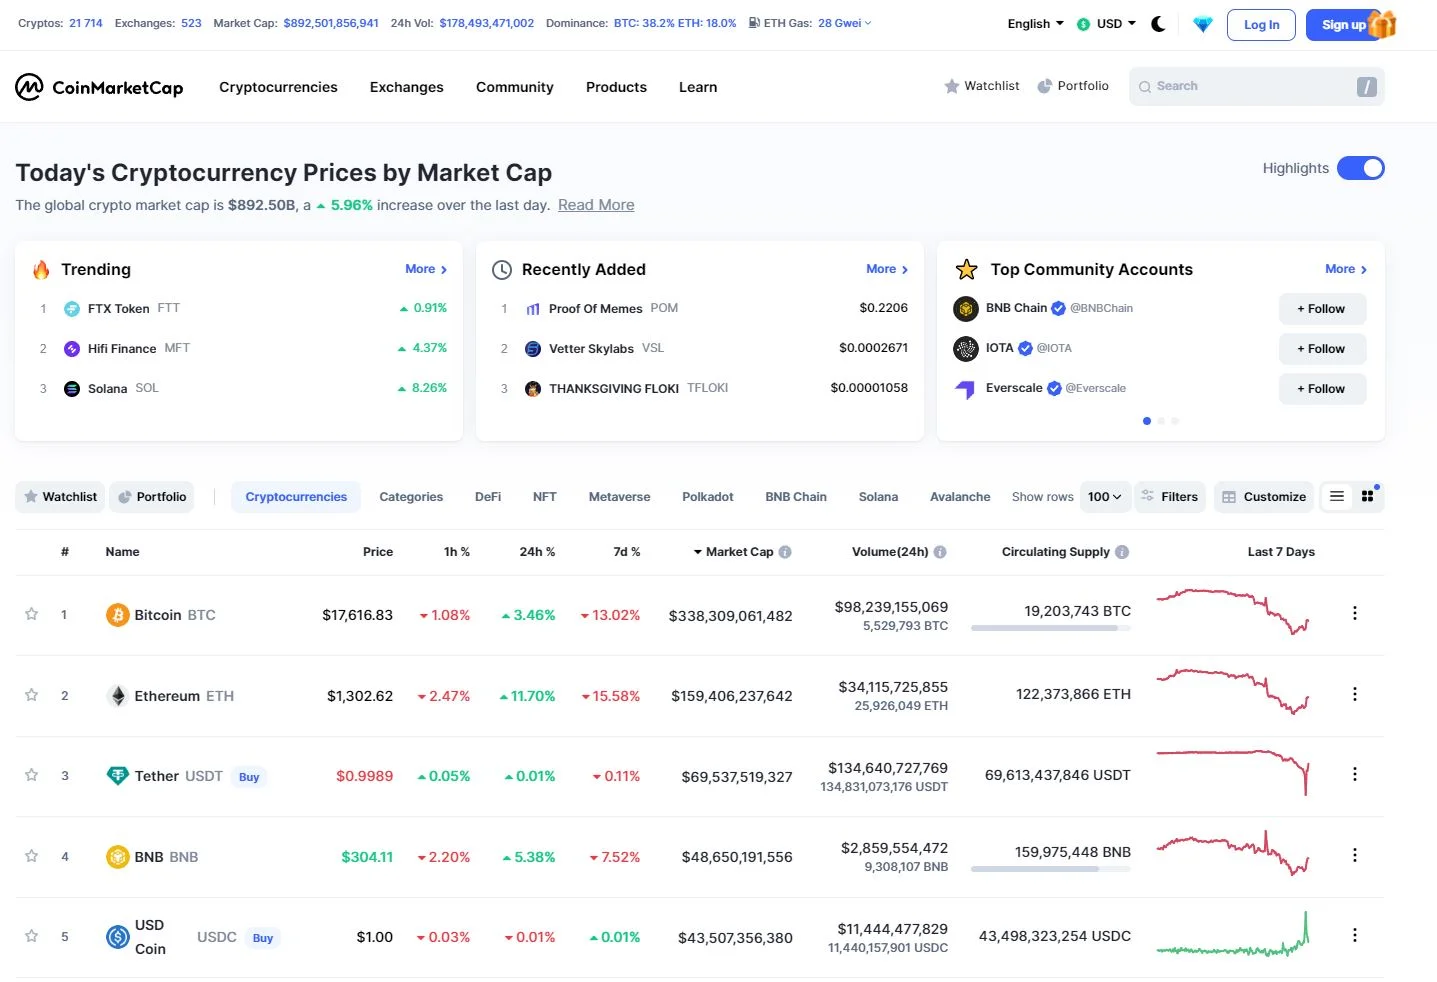
Task: Follow the IOTA account
Action: coord(1322,349)
